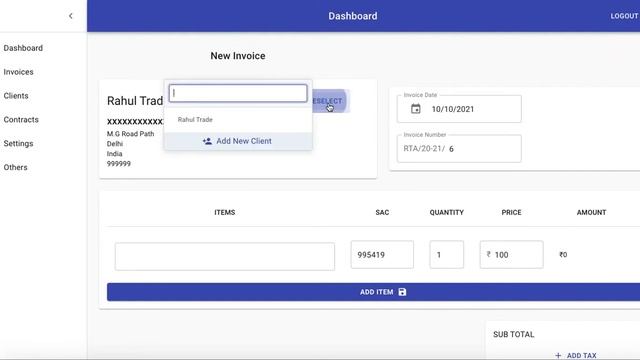Click the India address line
Viewport: 640px width, 360px height.
coord(115,154)
